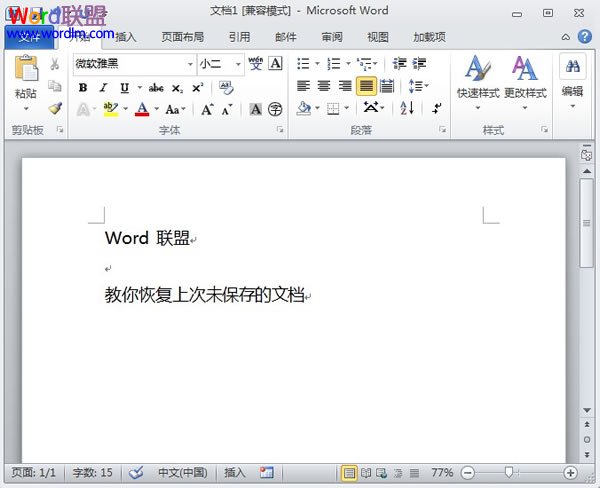The image size is (600, 488).
Task: Align text right
Action: (345, 86)
